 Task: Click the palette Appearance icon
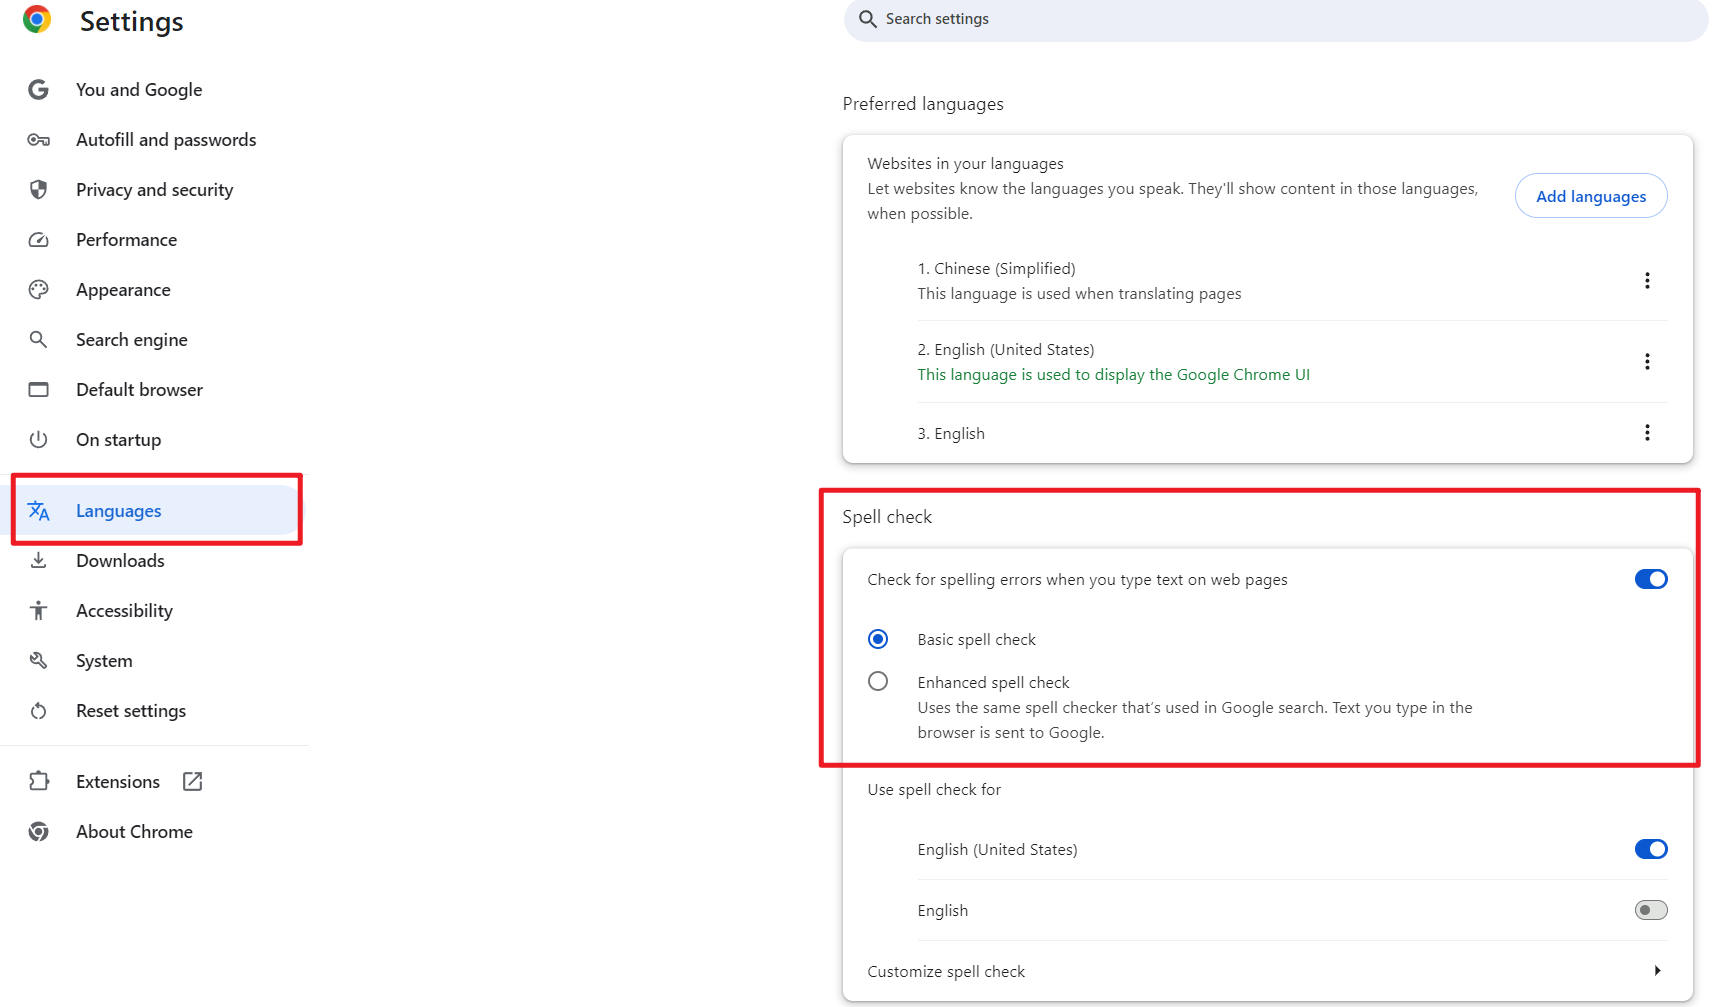38,290
